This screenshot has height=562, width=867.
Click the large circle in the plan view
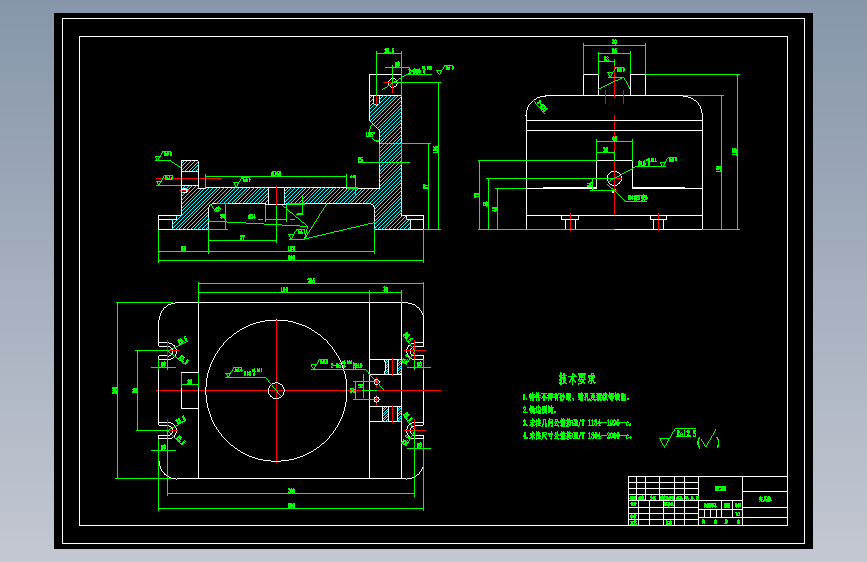[276, 391]
